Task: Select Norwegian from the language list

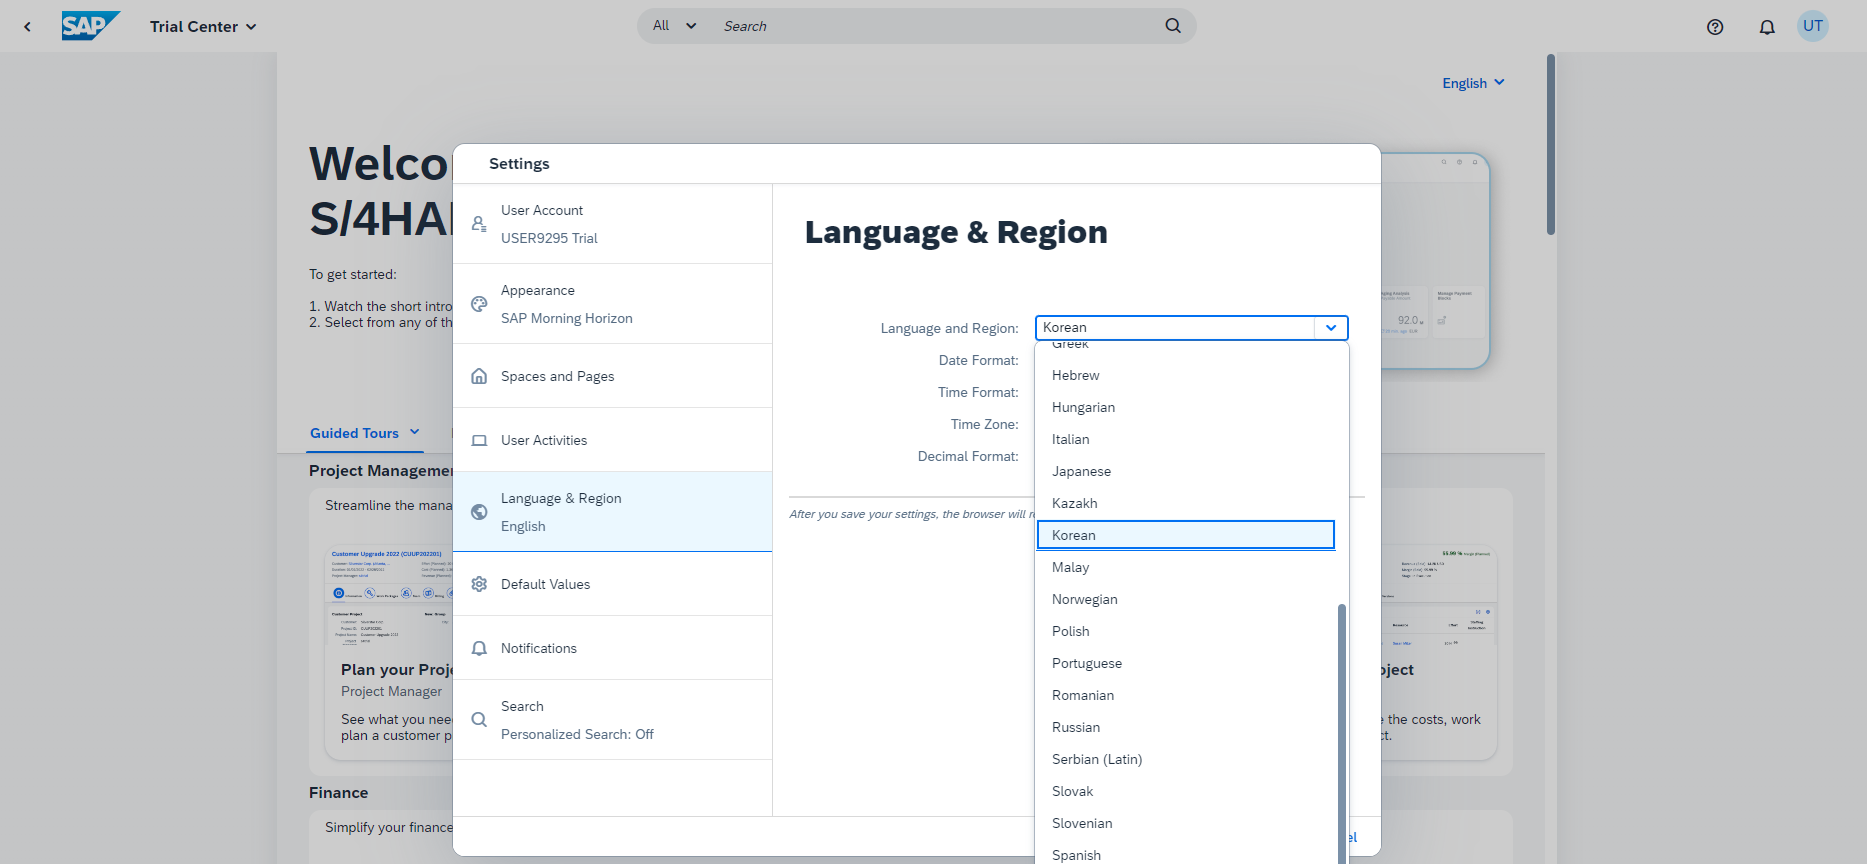Action: click(x=1186, y=599)
